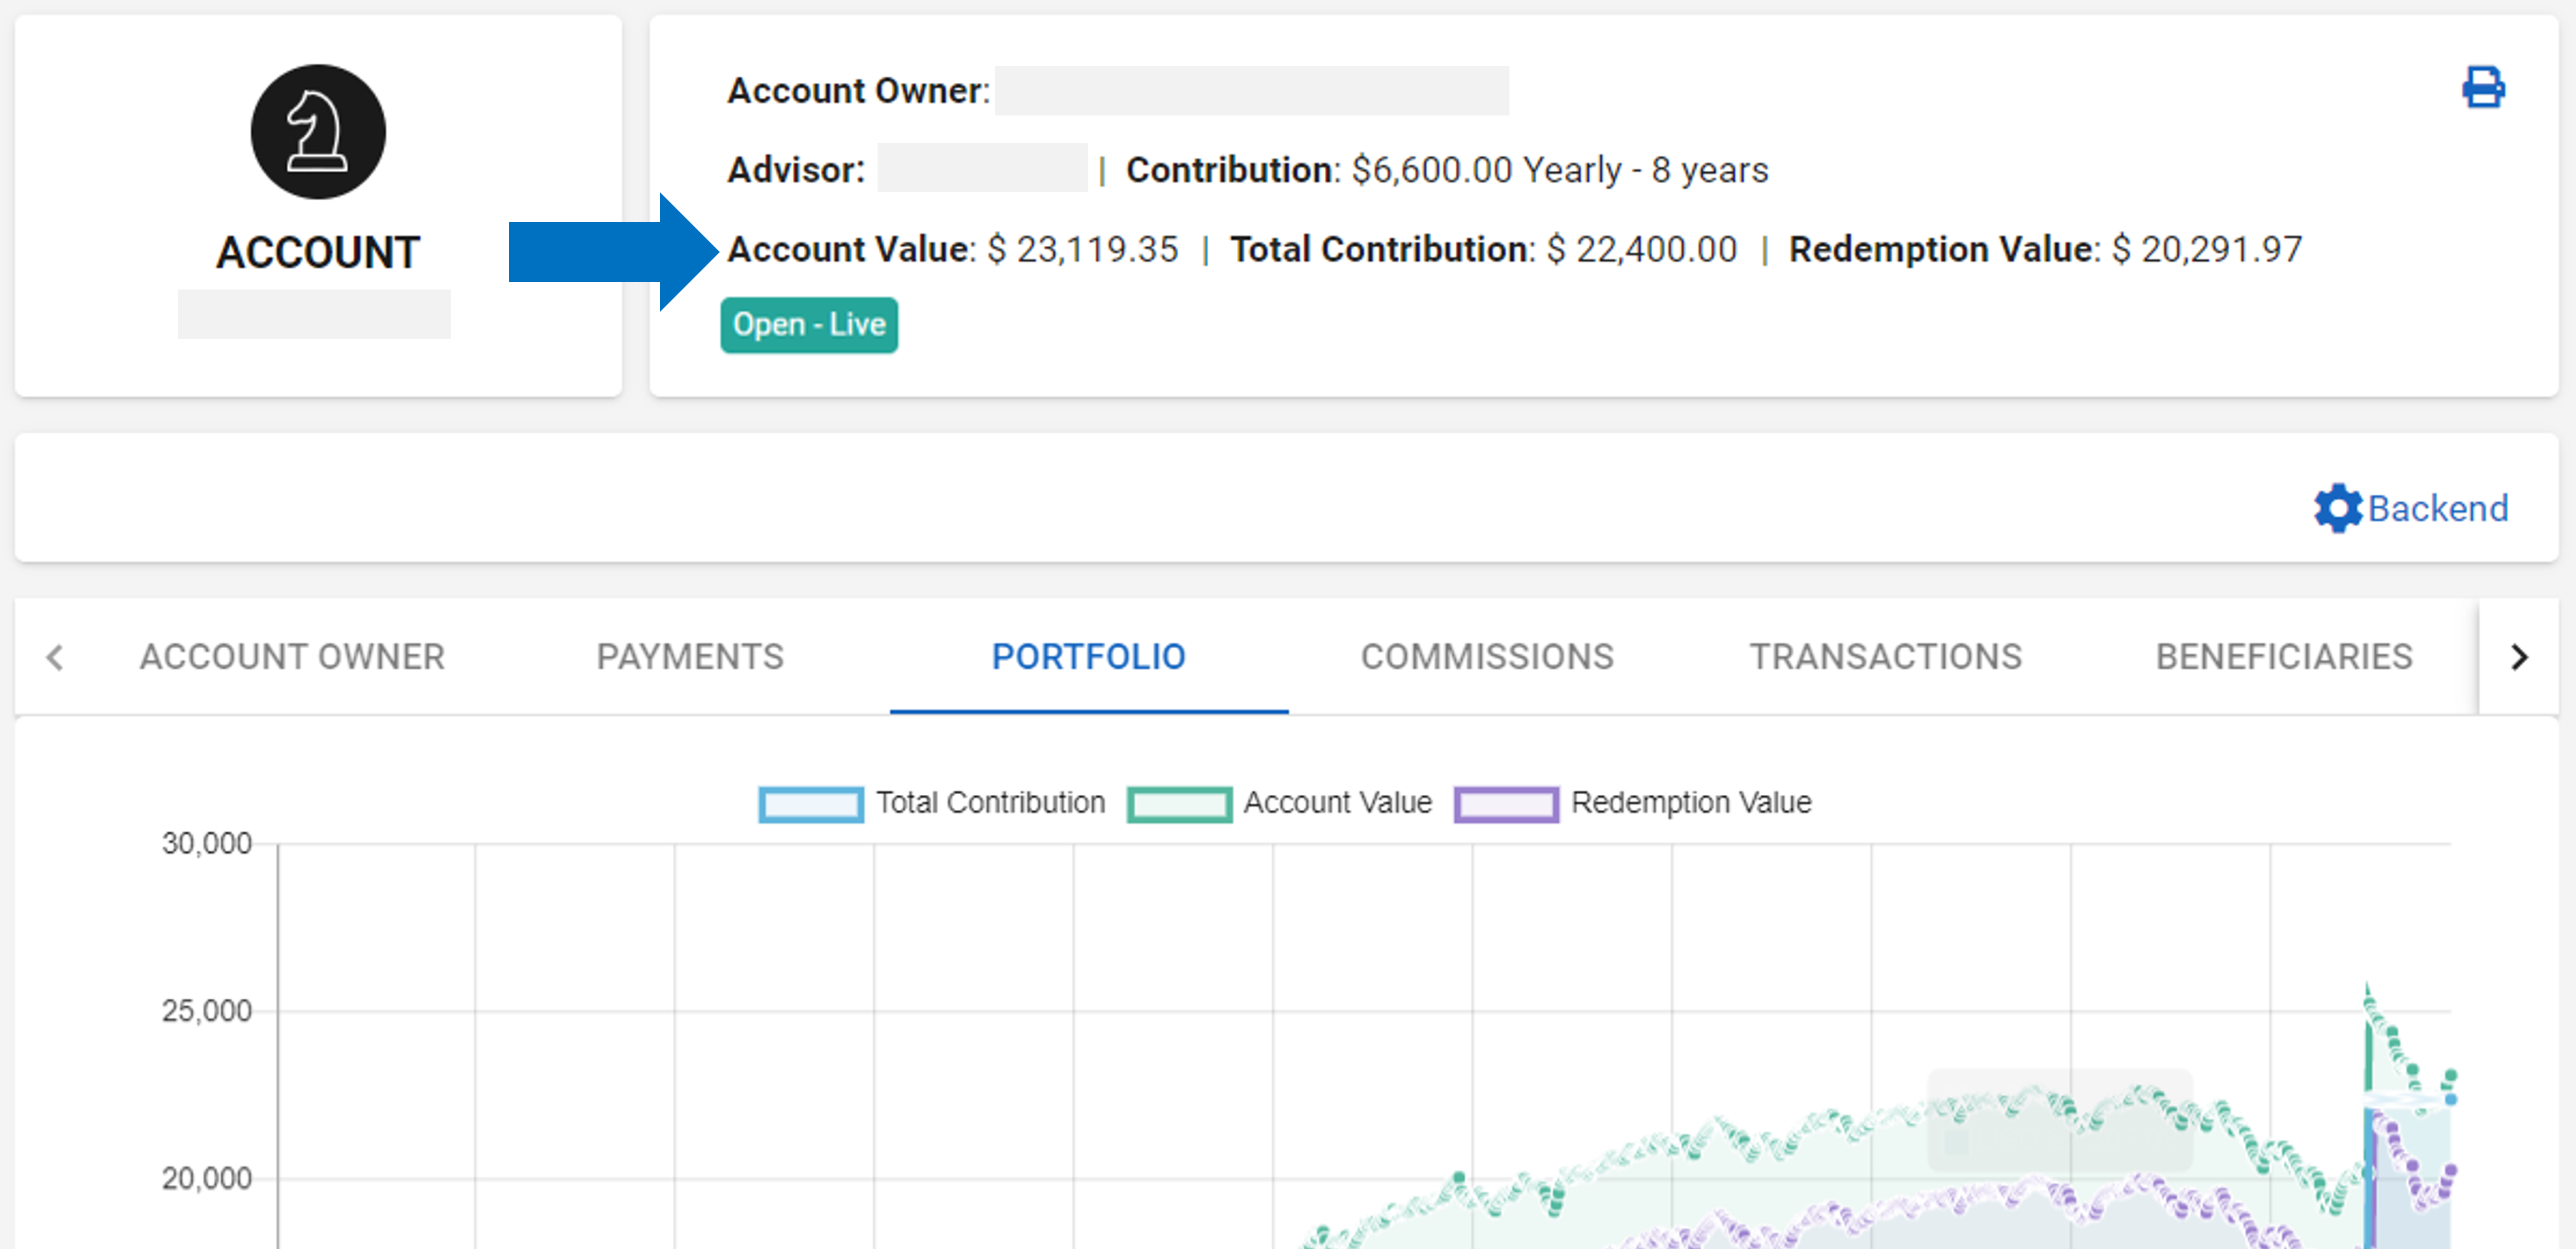2576x1249 pixels.
Task: Click the Redemption Value amount $ 20,291.97
Action: click(x=2207, y=249)
